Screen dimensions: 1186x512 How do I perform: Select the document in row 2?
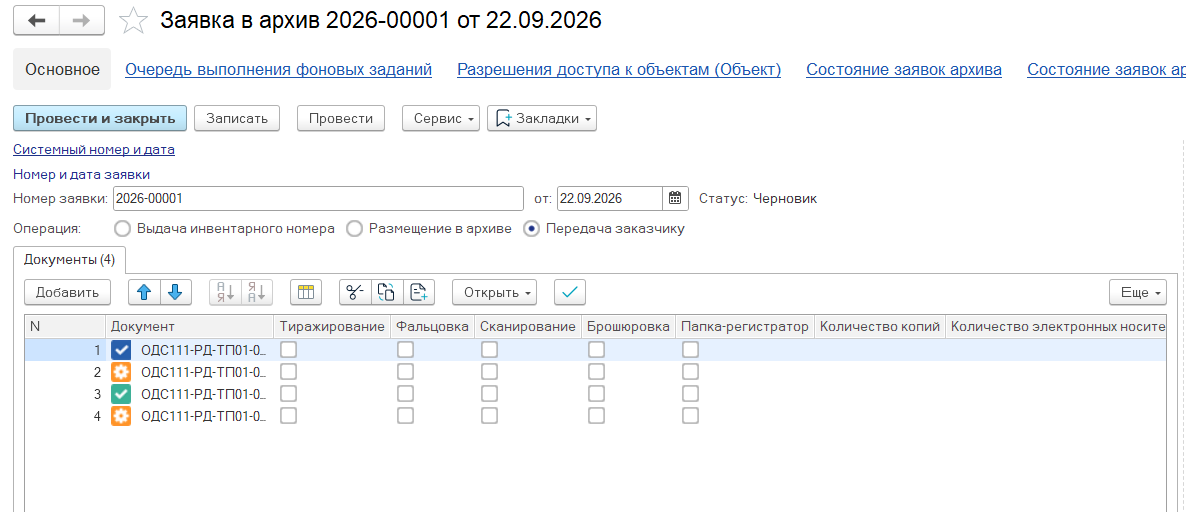point(203,372)
